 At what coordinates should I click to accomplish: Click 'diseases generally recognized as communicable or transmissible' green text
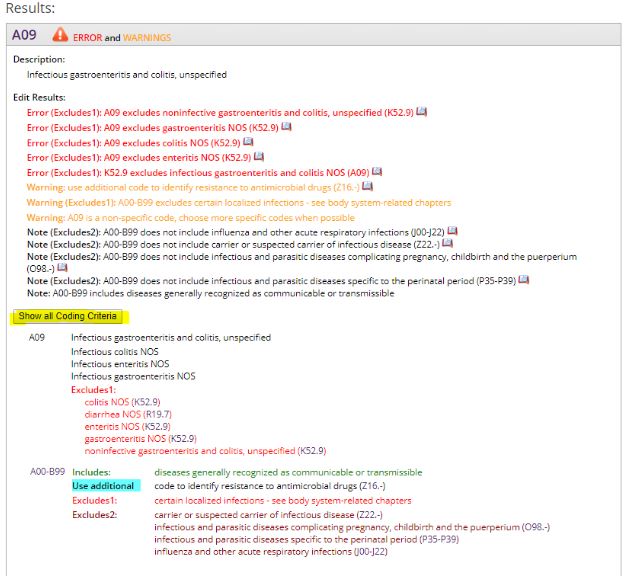coord(288,473)
